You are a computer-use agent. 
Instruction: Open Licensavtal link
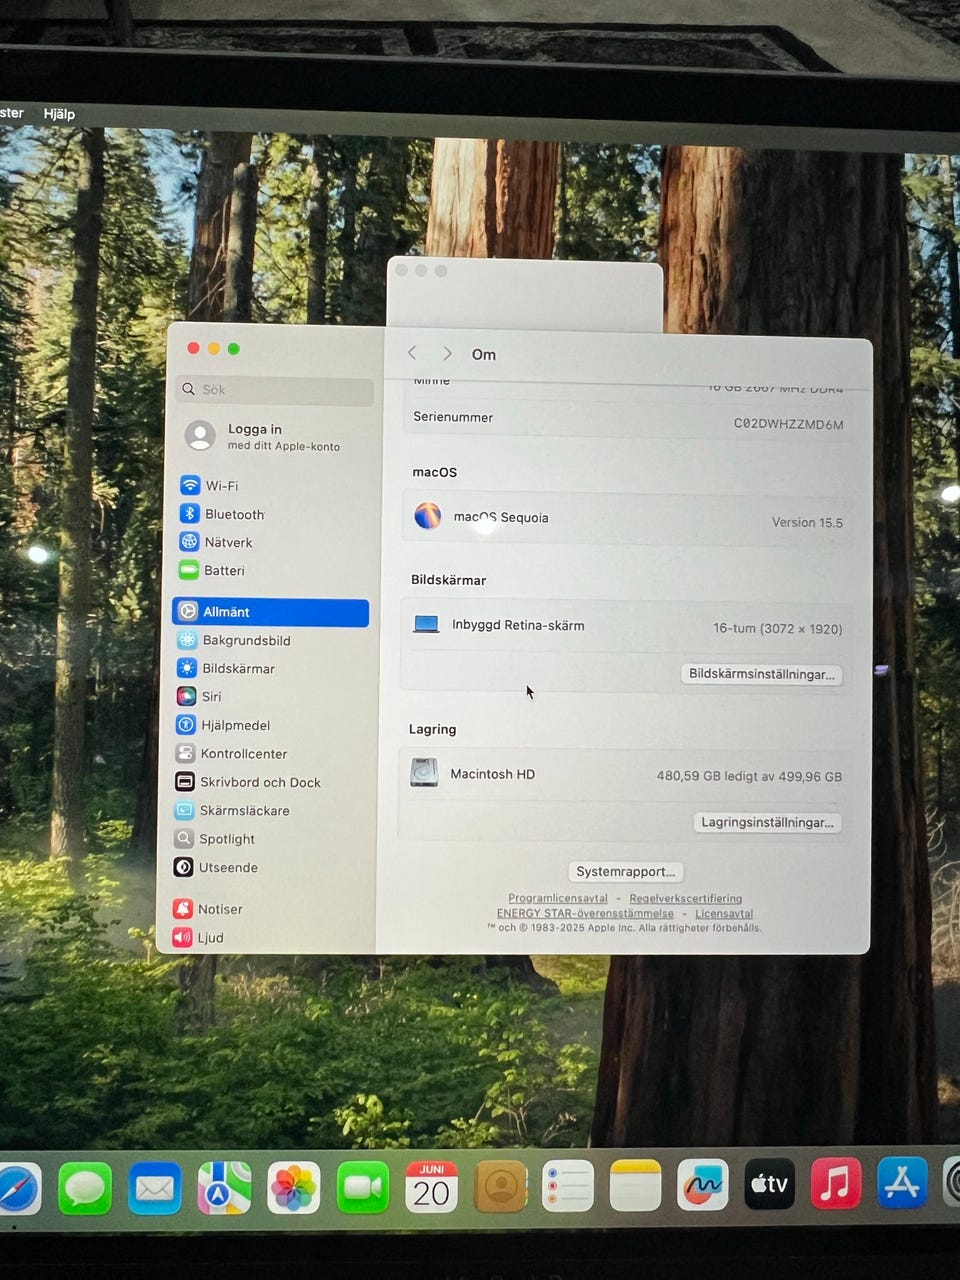coord(724,913)
